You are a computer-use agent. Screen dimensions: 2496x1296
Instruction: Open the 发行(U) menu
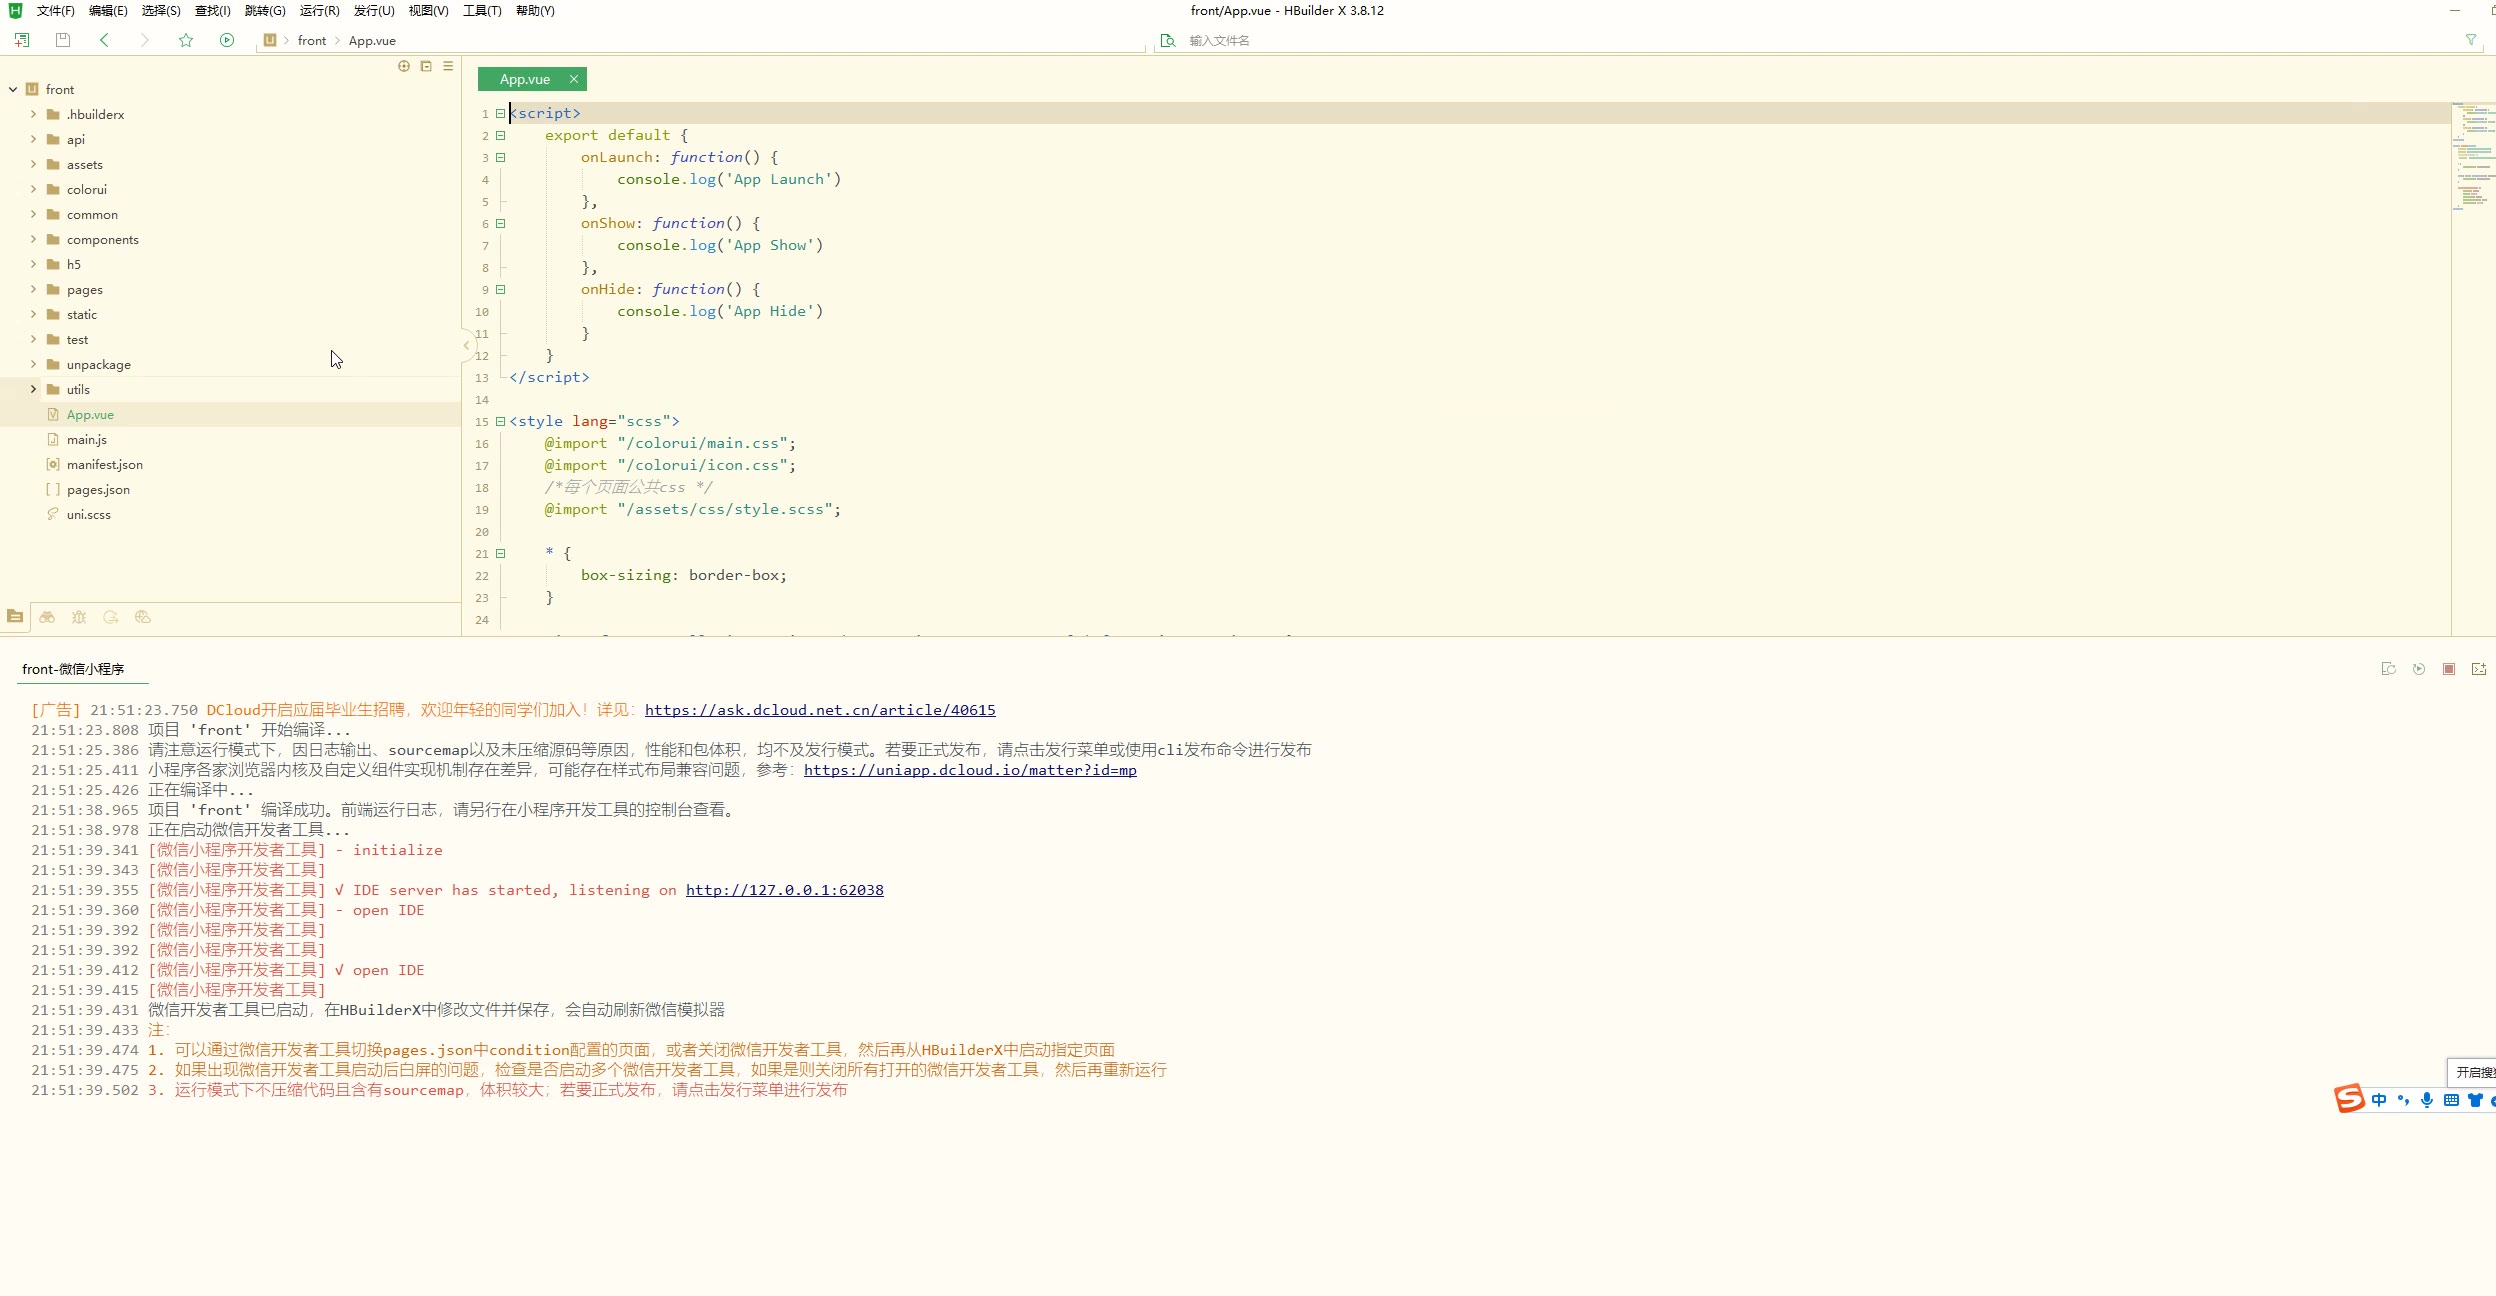(374, 11)
